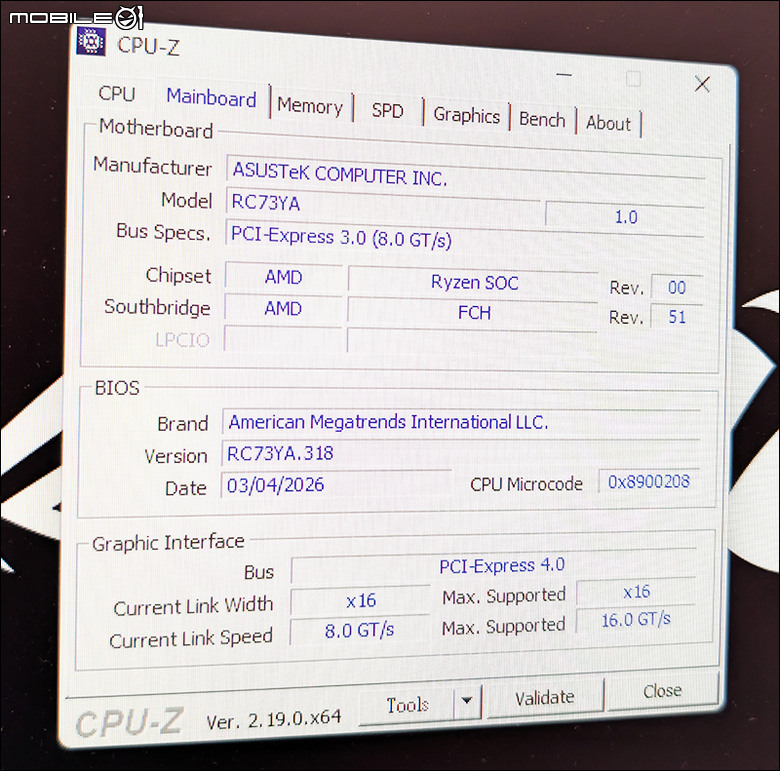Close CPU-Z with the X icon
This screenshot has width=780, height=771.
coord(702,84)
